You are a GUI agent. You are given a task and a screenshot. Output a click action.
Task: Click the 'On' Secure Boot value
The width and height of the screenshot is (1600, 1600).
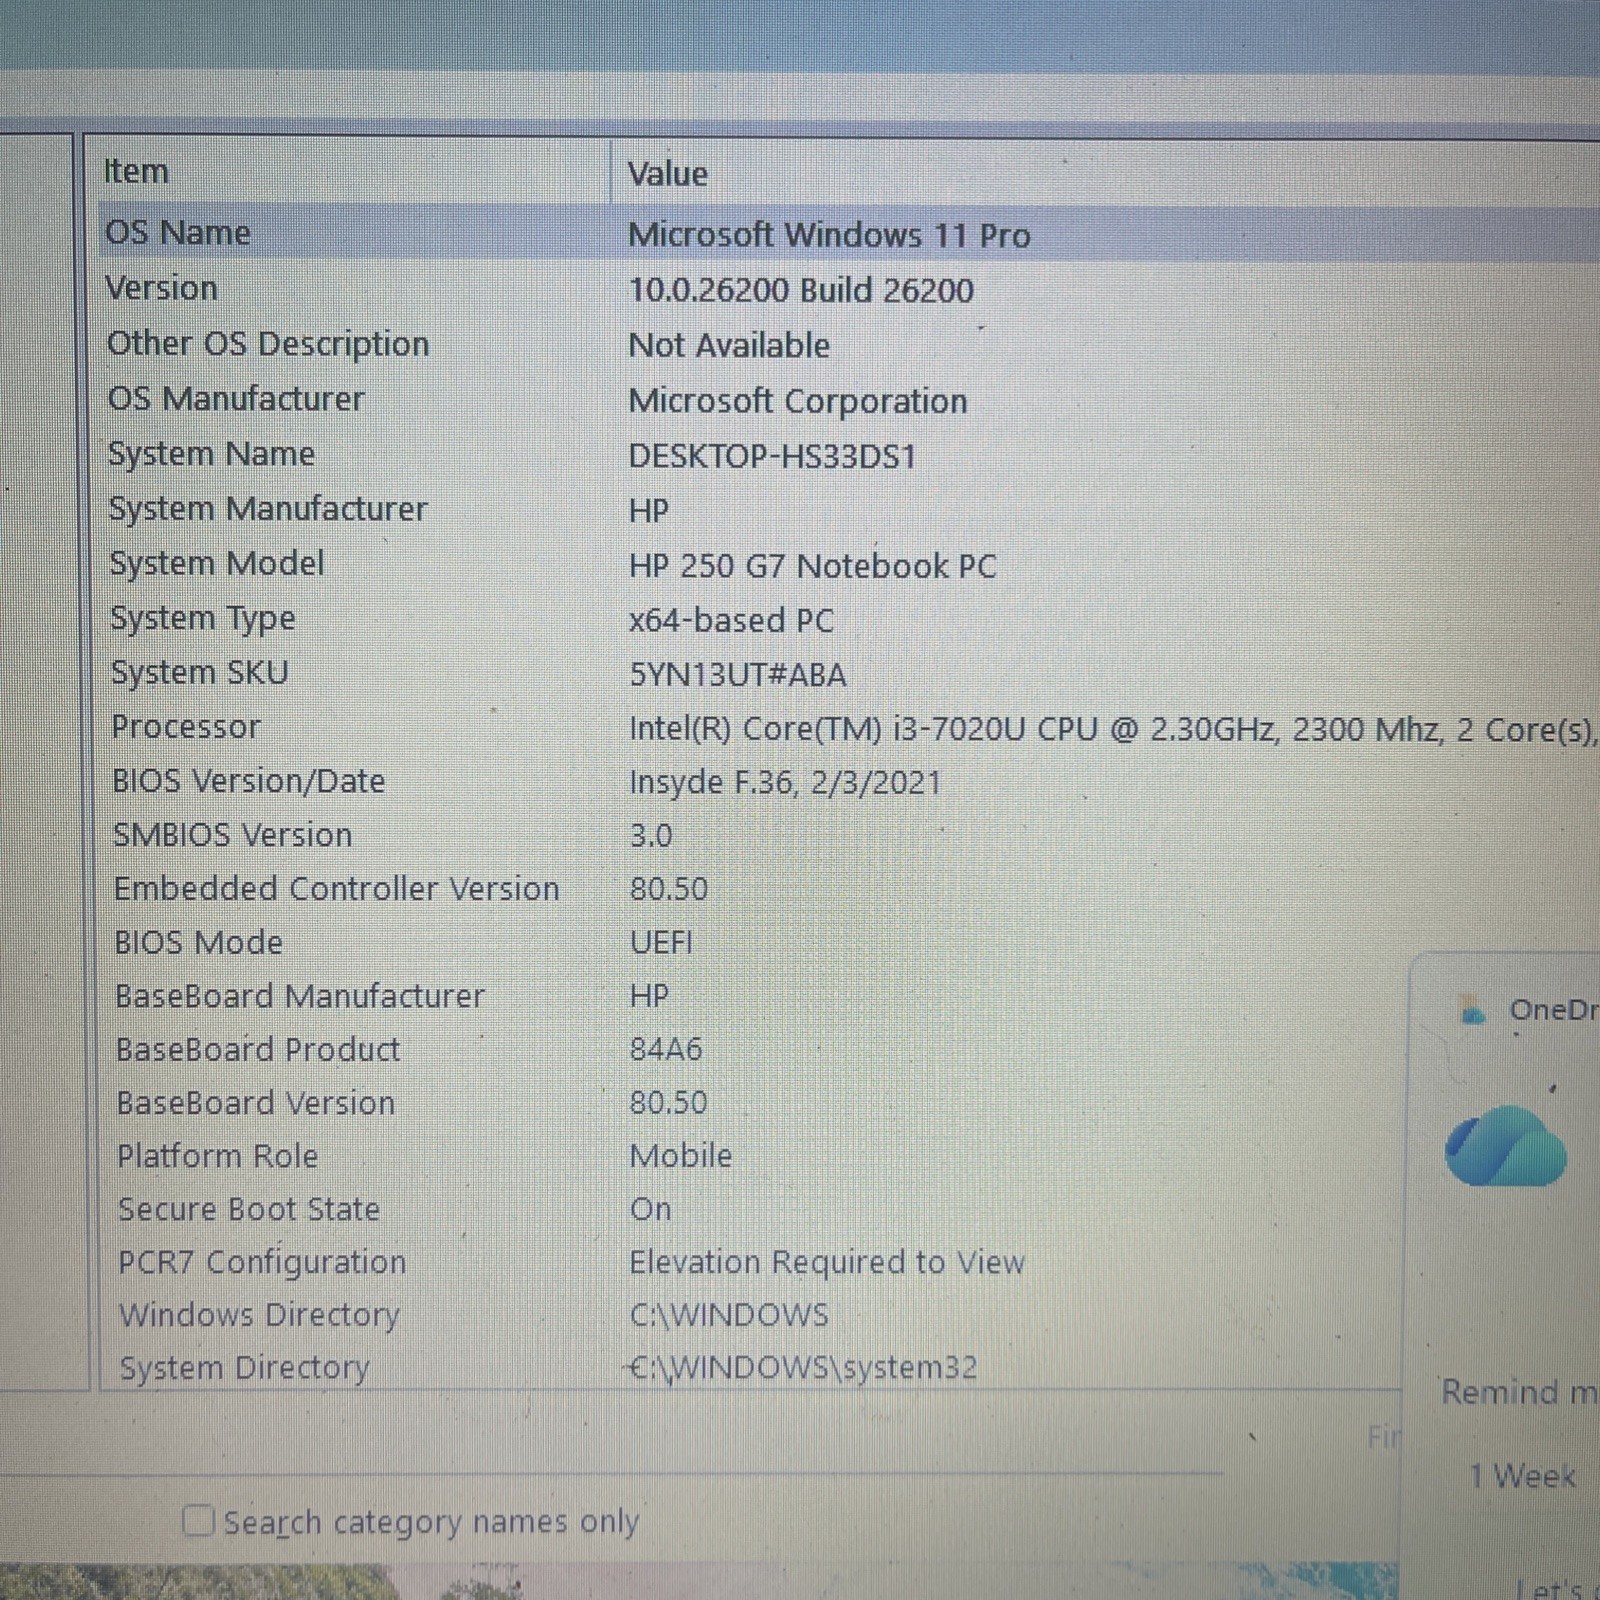651,1210
